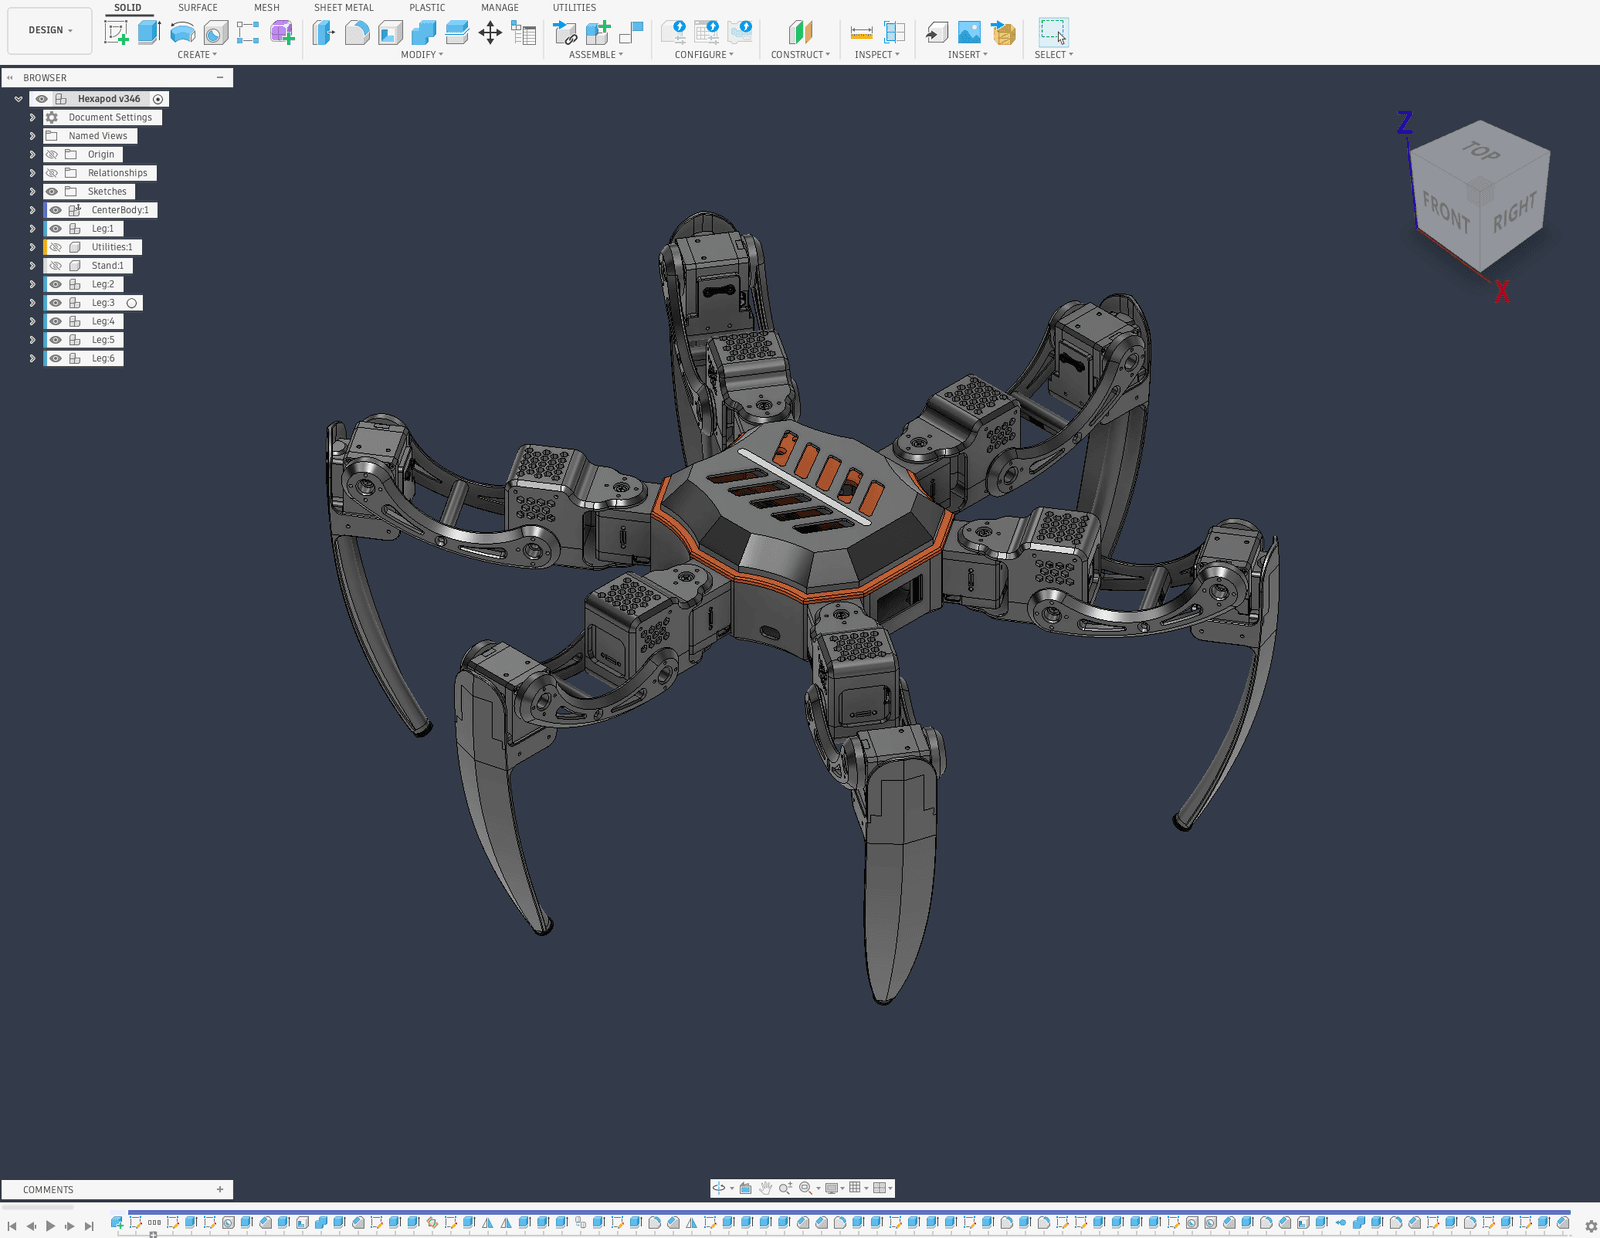Choose the Extrude tool icon

pos(150,32)
